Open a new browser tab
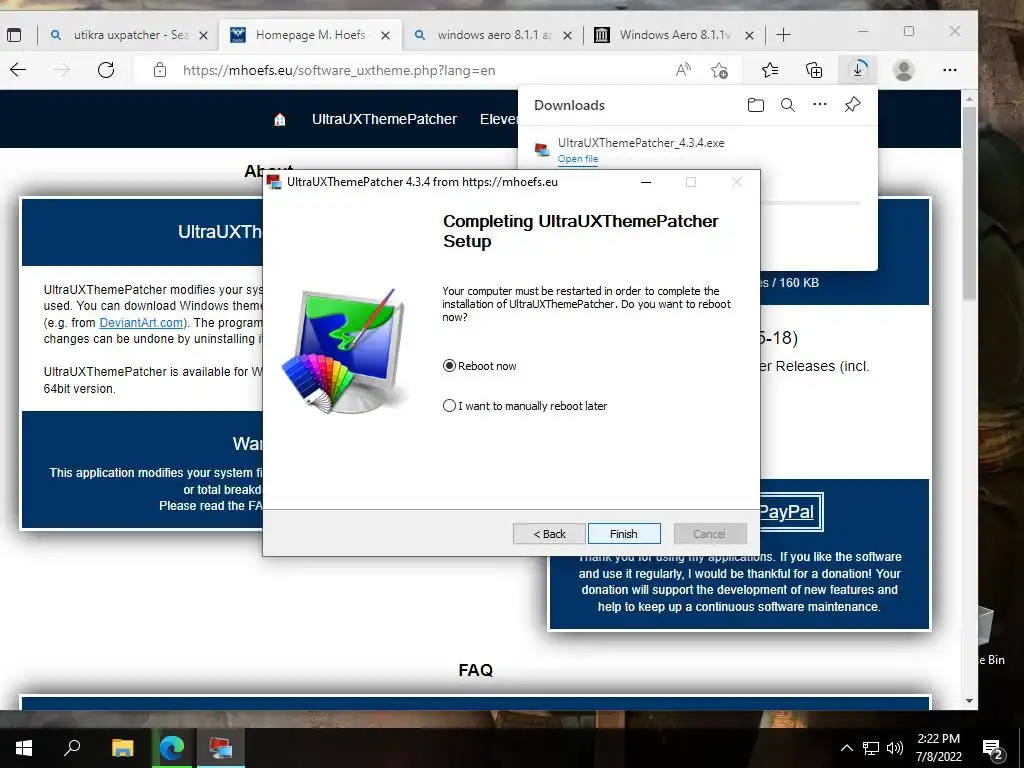The width and height of the screenshot is (1024, 768). [784, 35]
